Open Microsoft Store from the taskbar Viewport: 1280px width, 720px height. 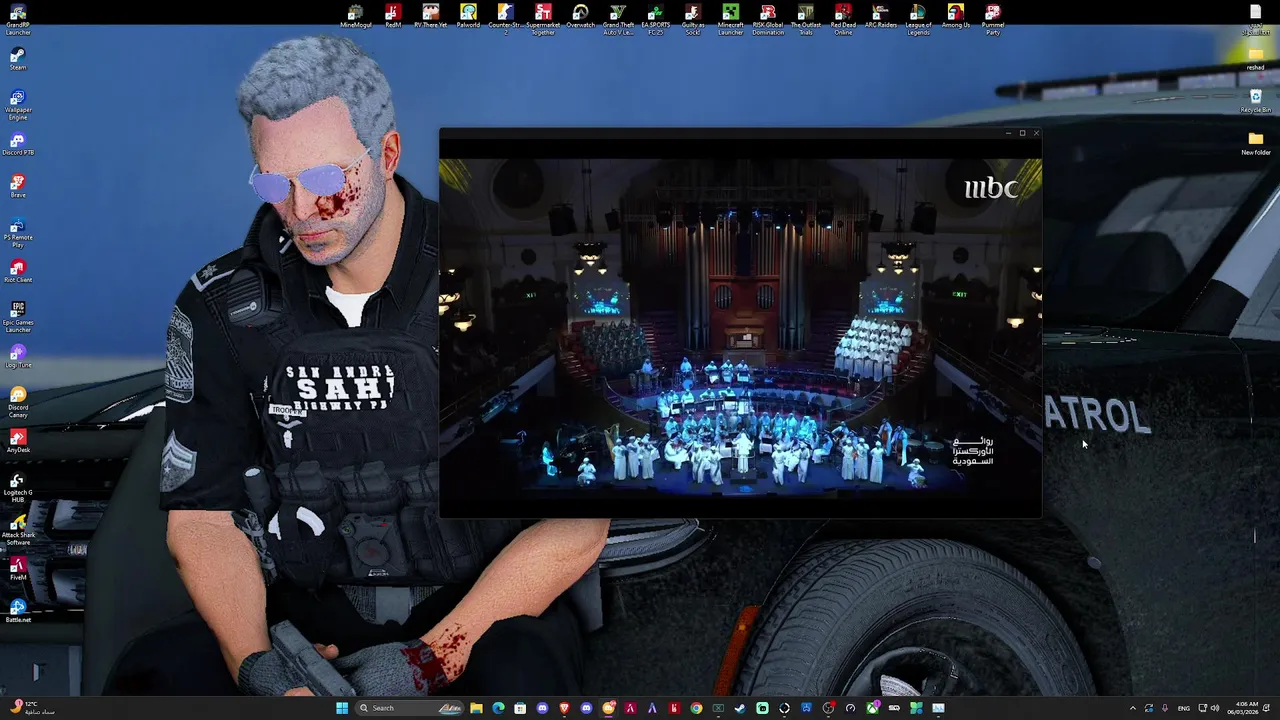coord(520,708)
